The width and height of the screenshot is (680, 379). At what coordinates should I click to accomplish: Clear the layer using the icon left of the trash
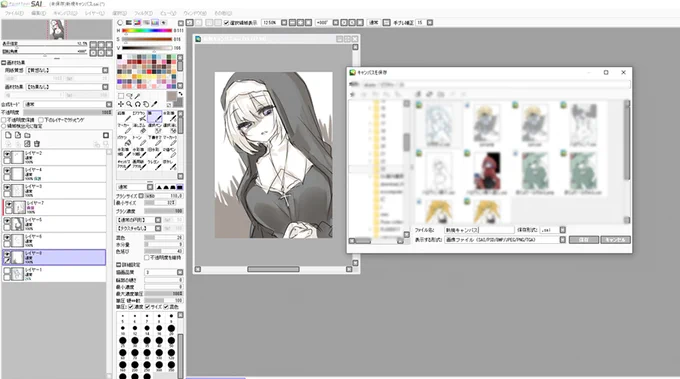27,144
